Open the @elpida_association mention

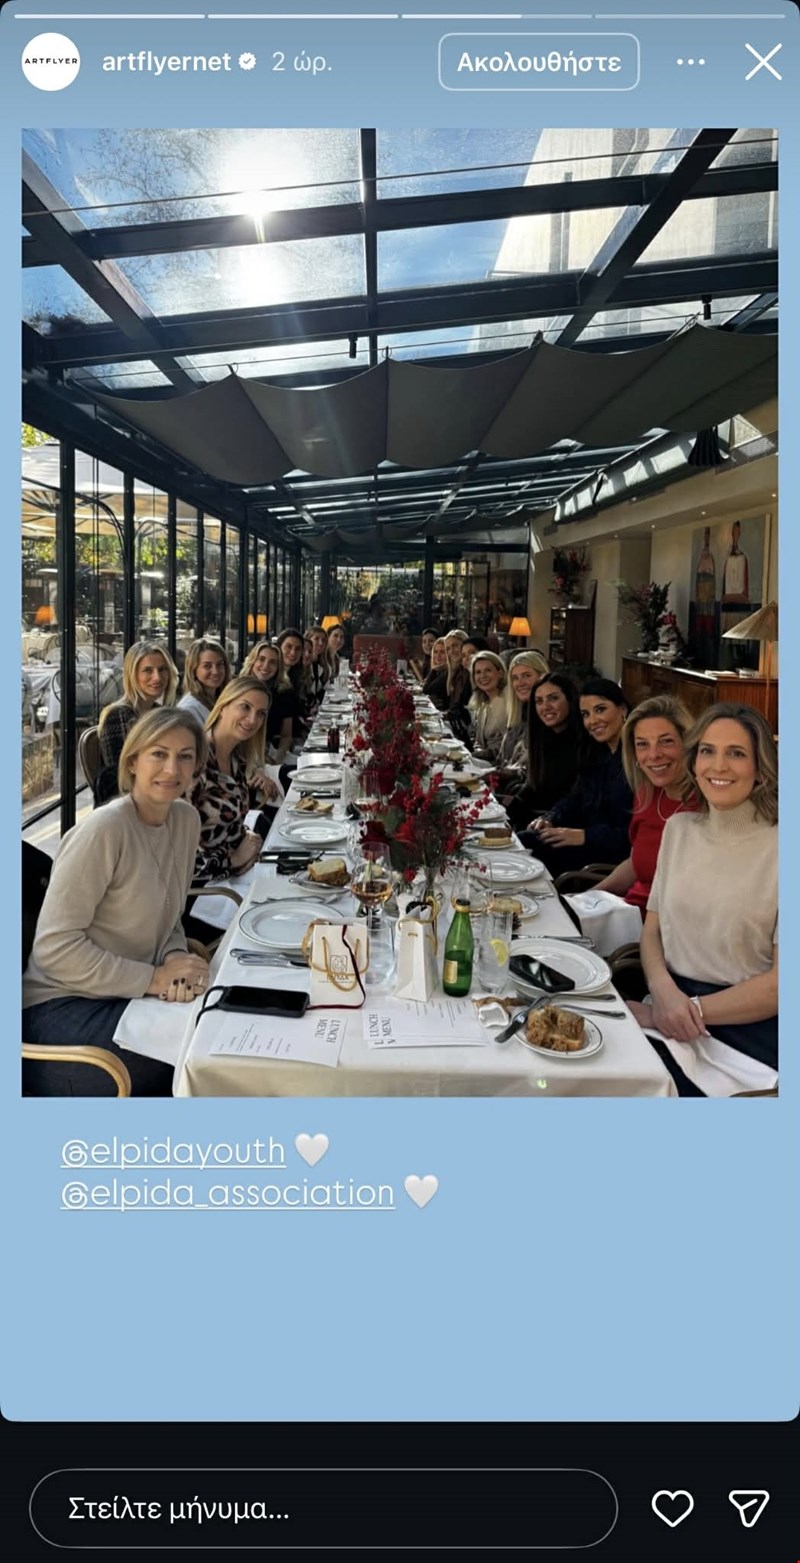point(228,1192)
